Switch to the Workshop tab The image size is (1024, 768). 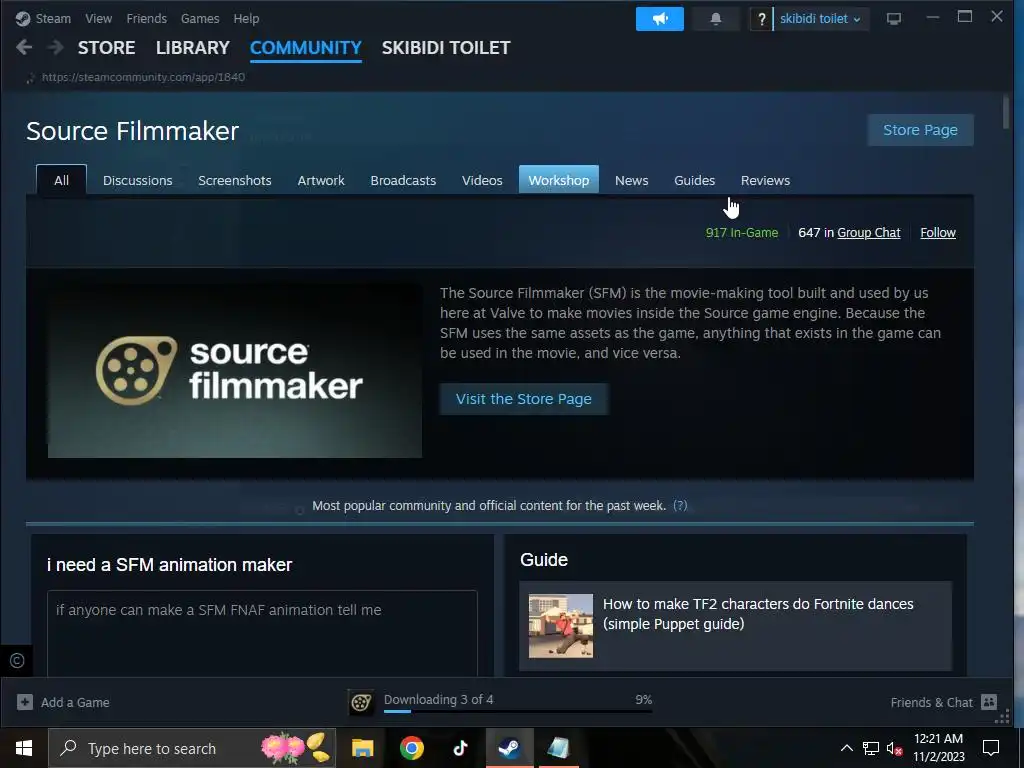558,180
